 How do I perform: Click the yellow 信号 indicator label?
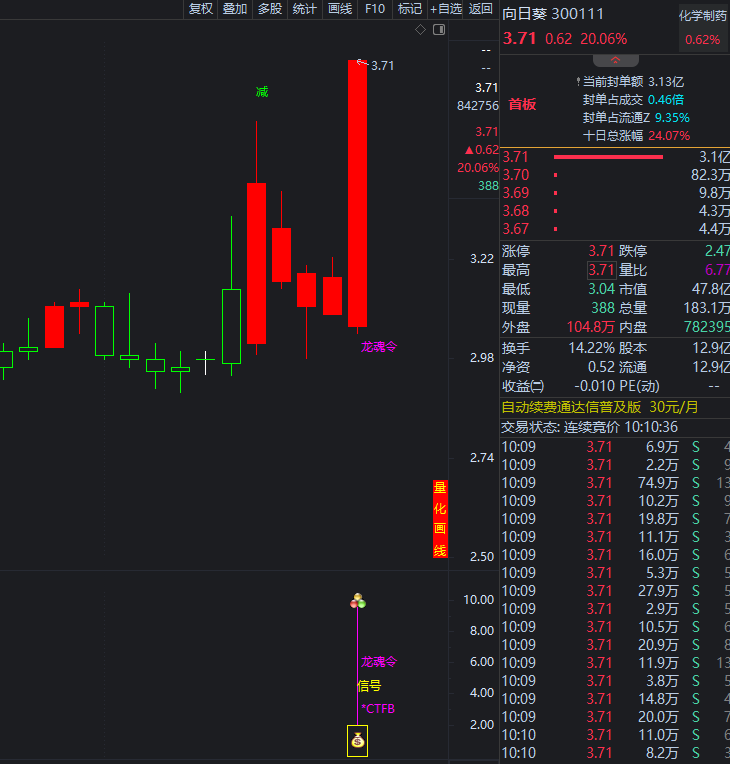tap(369, 686)
